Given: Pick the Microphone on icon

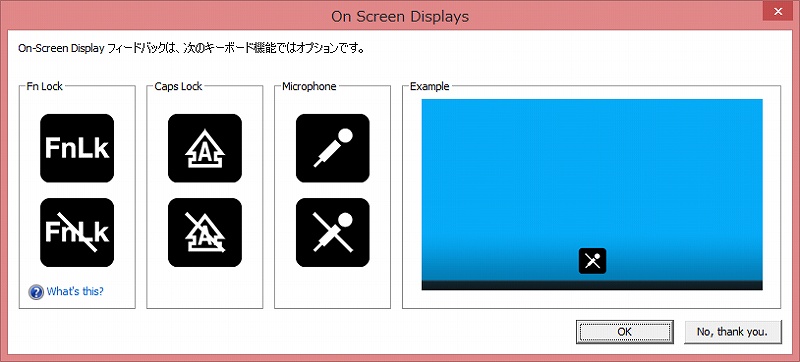Looking at the screenshot, I should point(333,148).
